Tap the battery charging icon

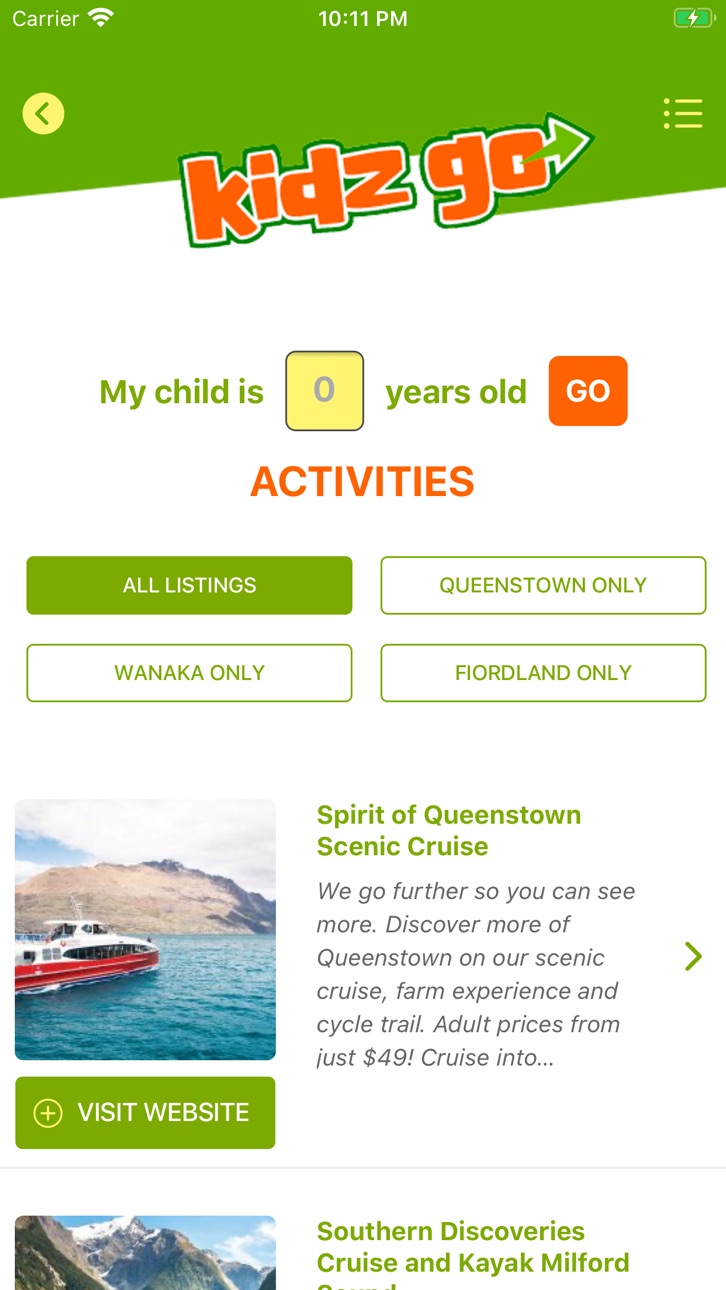[693, 18]
